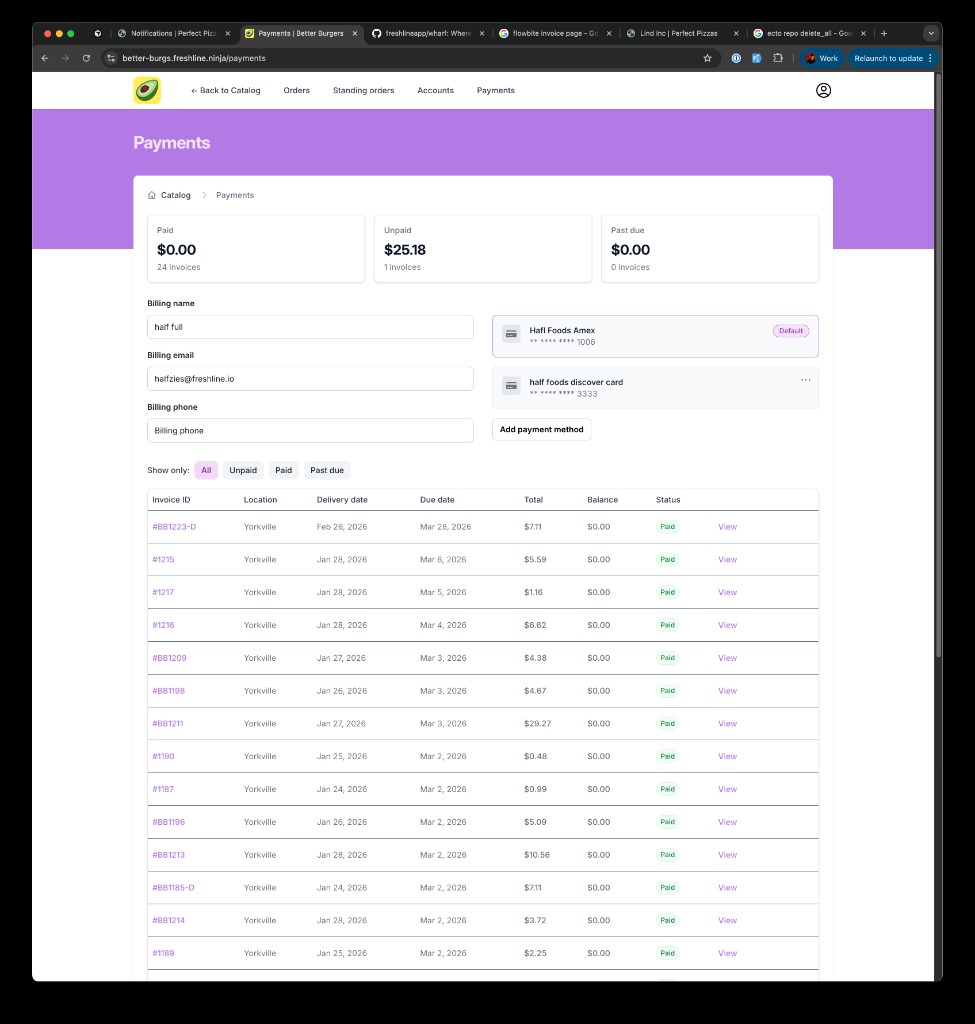View invoice #BB1223-D
Viewport: 975px width, 1024px height.
[727, 526]
